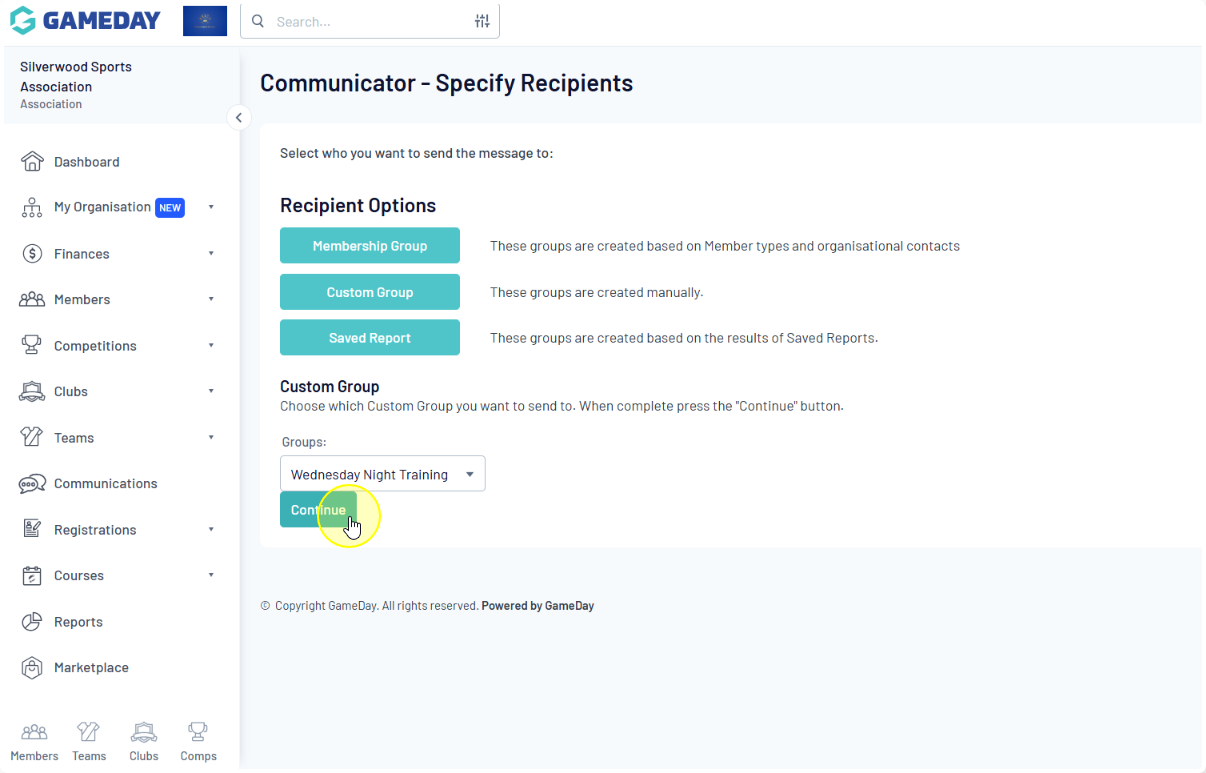
Task: Expand the My Organisation submenu arrow
Action: [x=211, y=207]
